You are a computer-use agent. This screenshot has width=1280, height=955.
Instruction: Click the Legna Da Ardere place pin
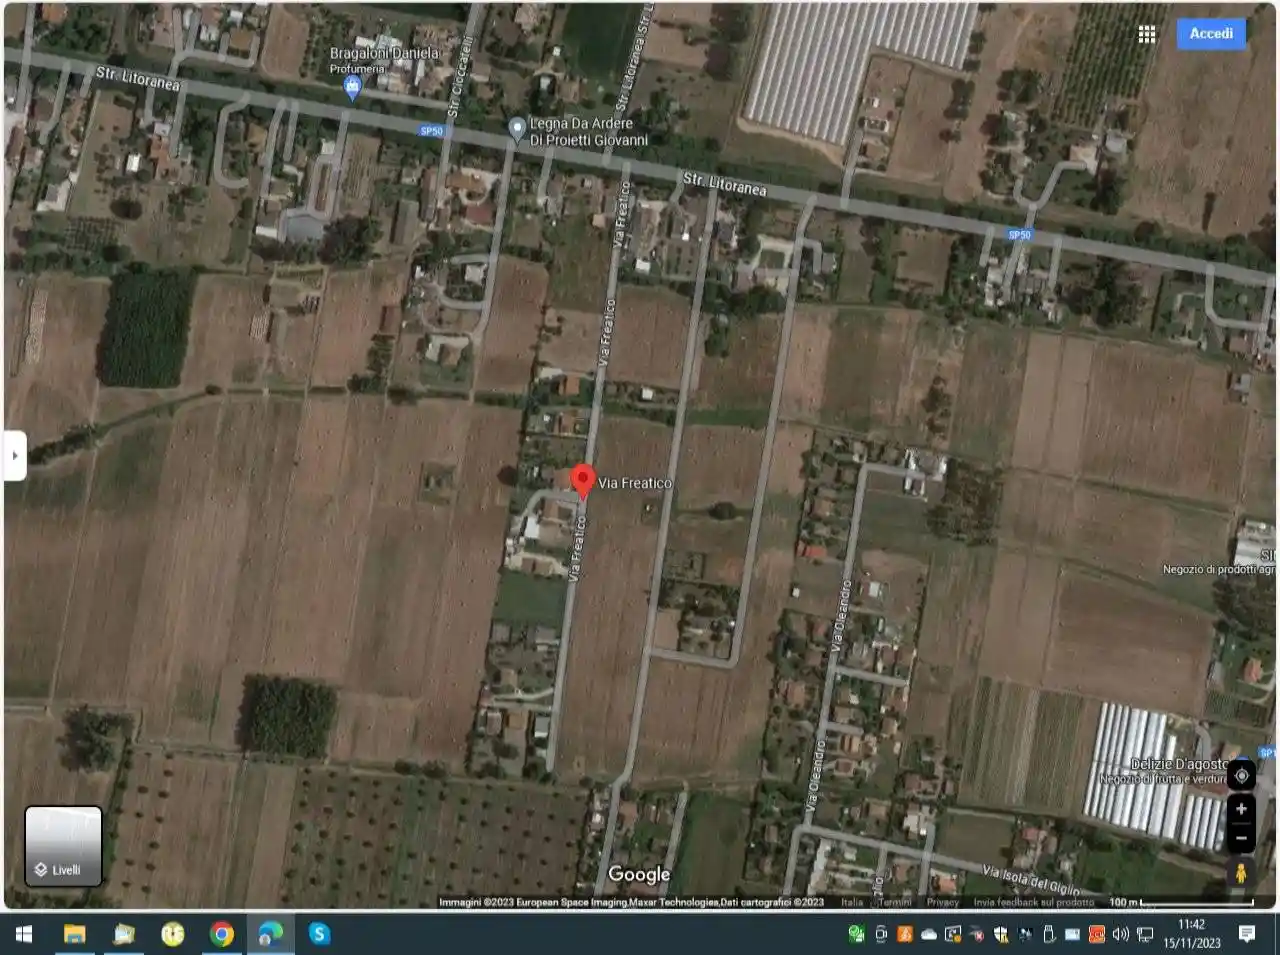517,127
